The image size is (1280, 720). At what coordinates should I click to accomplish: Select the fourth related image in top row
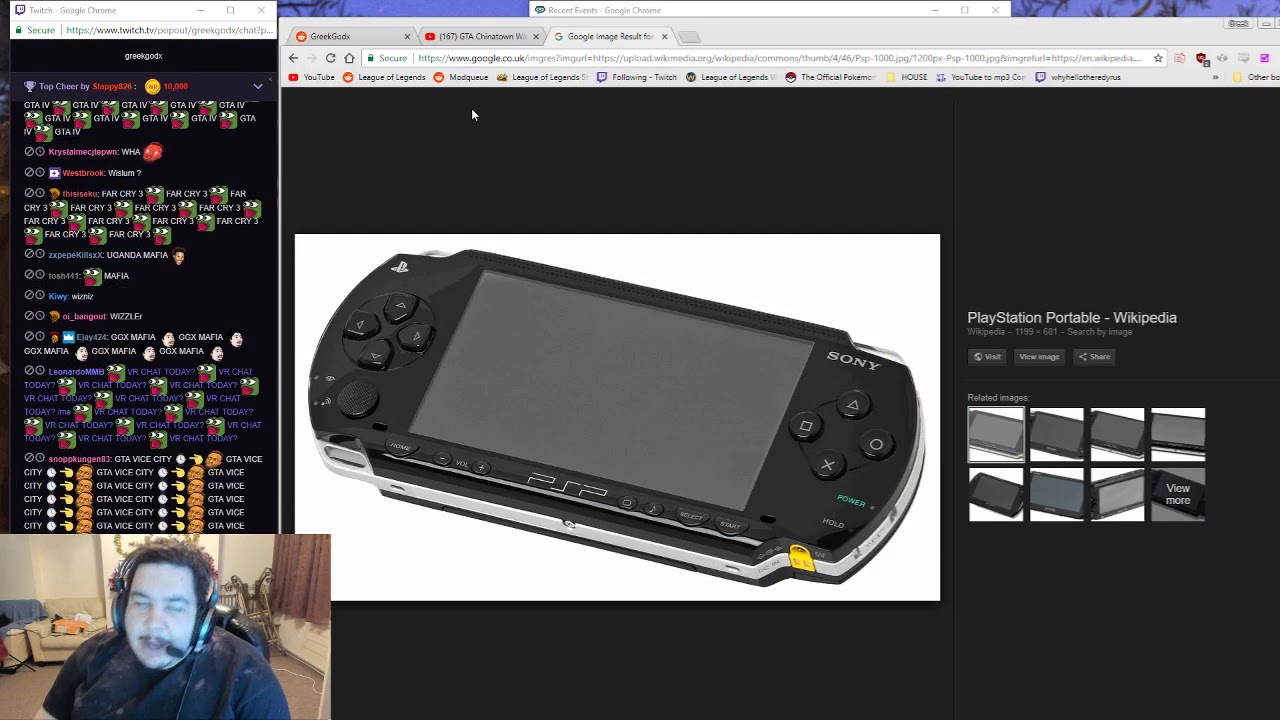click(x=1178, y=434)
